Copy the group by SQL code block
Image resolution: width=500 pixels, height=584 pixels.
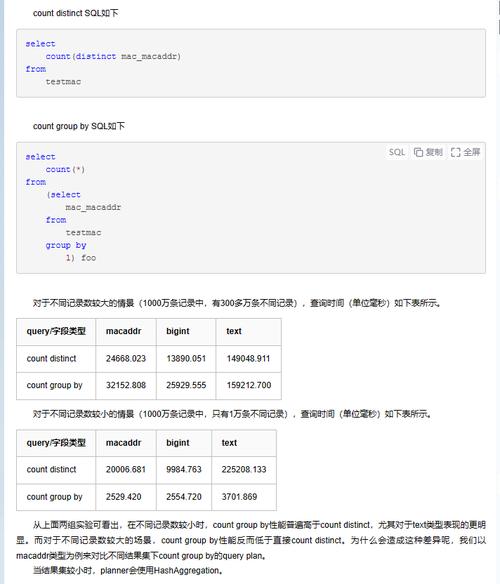428,152
